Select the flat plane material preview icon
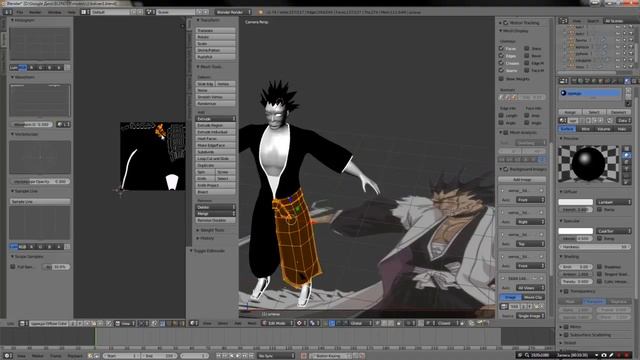Image resolution: width=640 pixels, height=360 pixels. click(x=627, y=149)
